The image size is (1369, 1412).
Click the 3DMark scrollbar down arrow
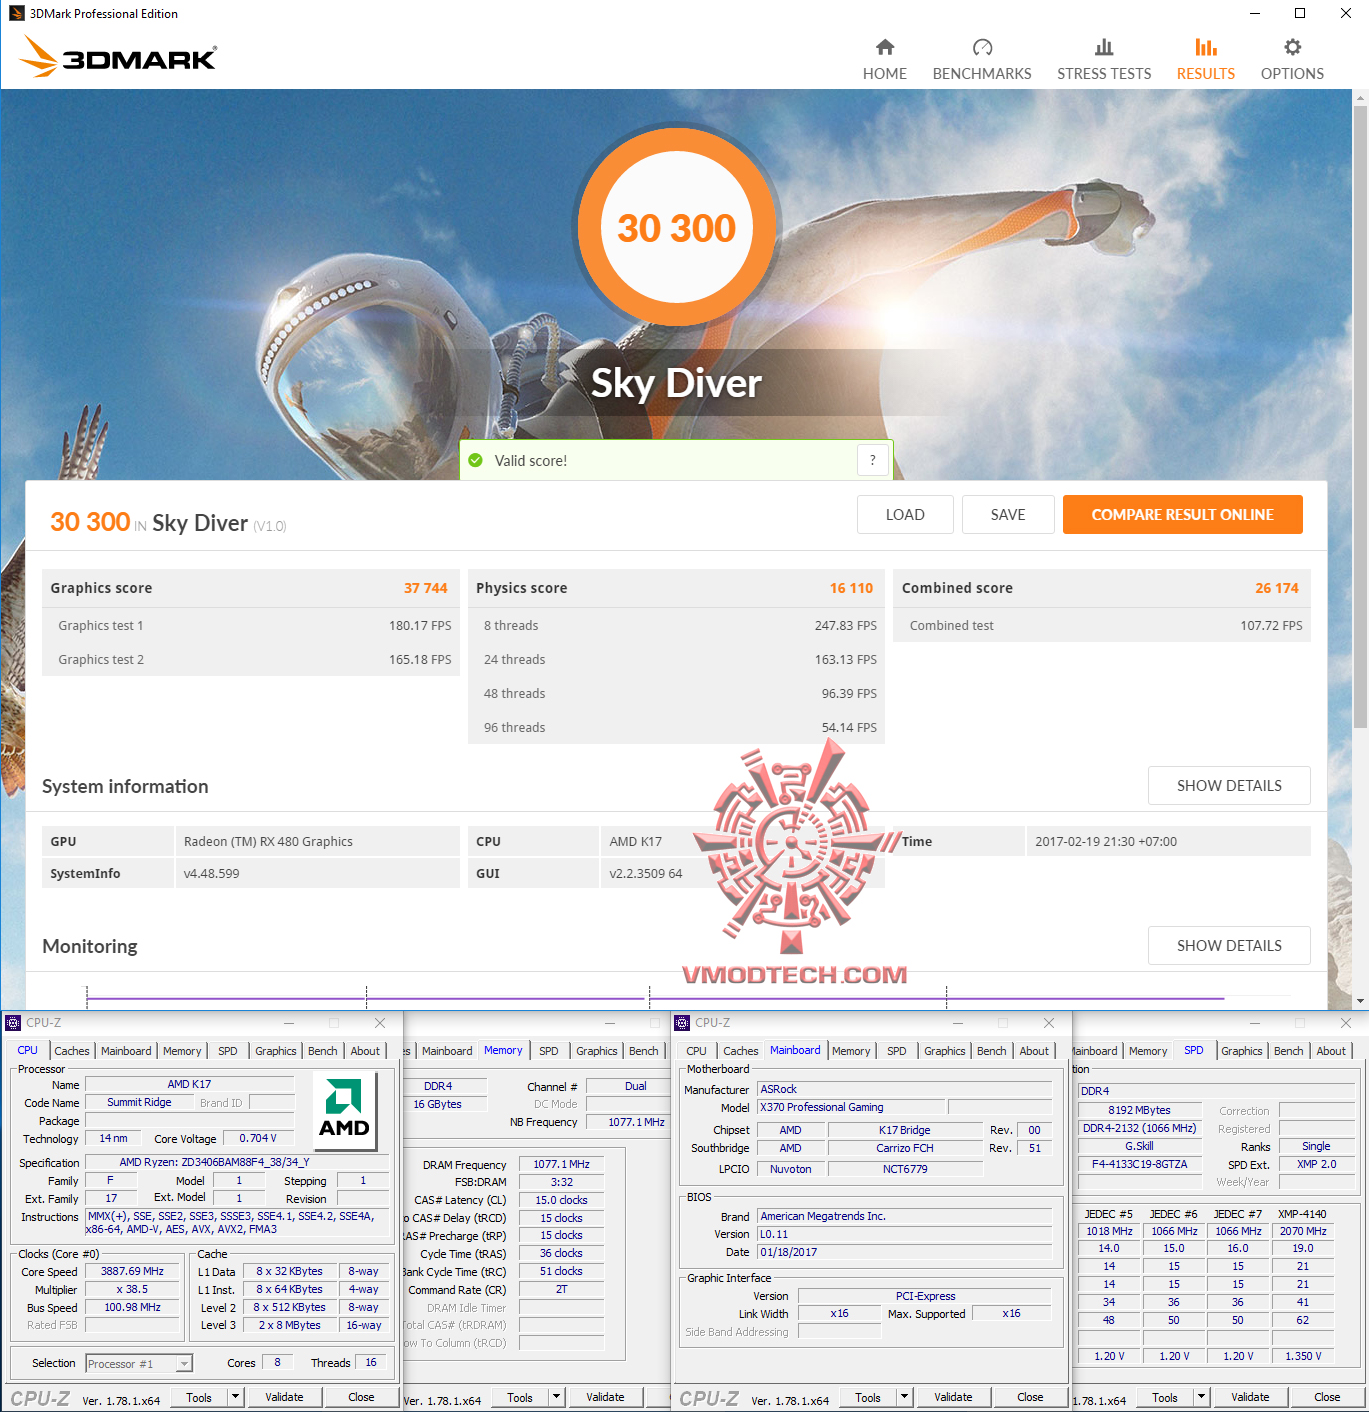coord(1360,1001)
